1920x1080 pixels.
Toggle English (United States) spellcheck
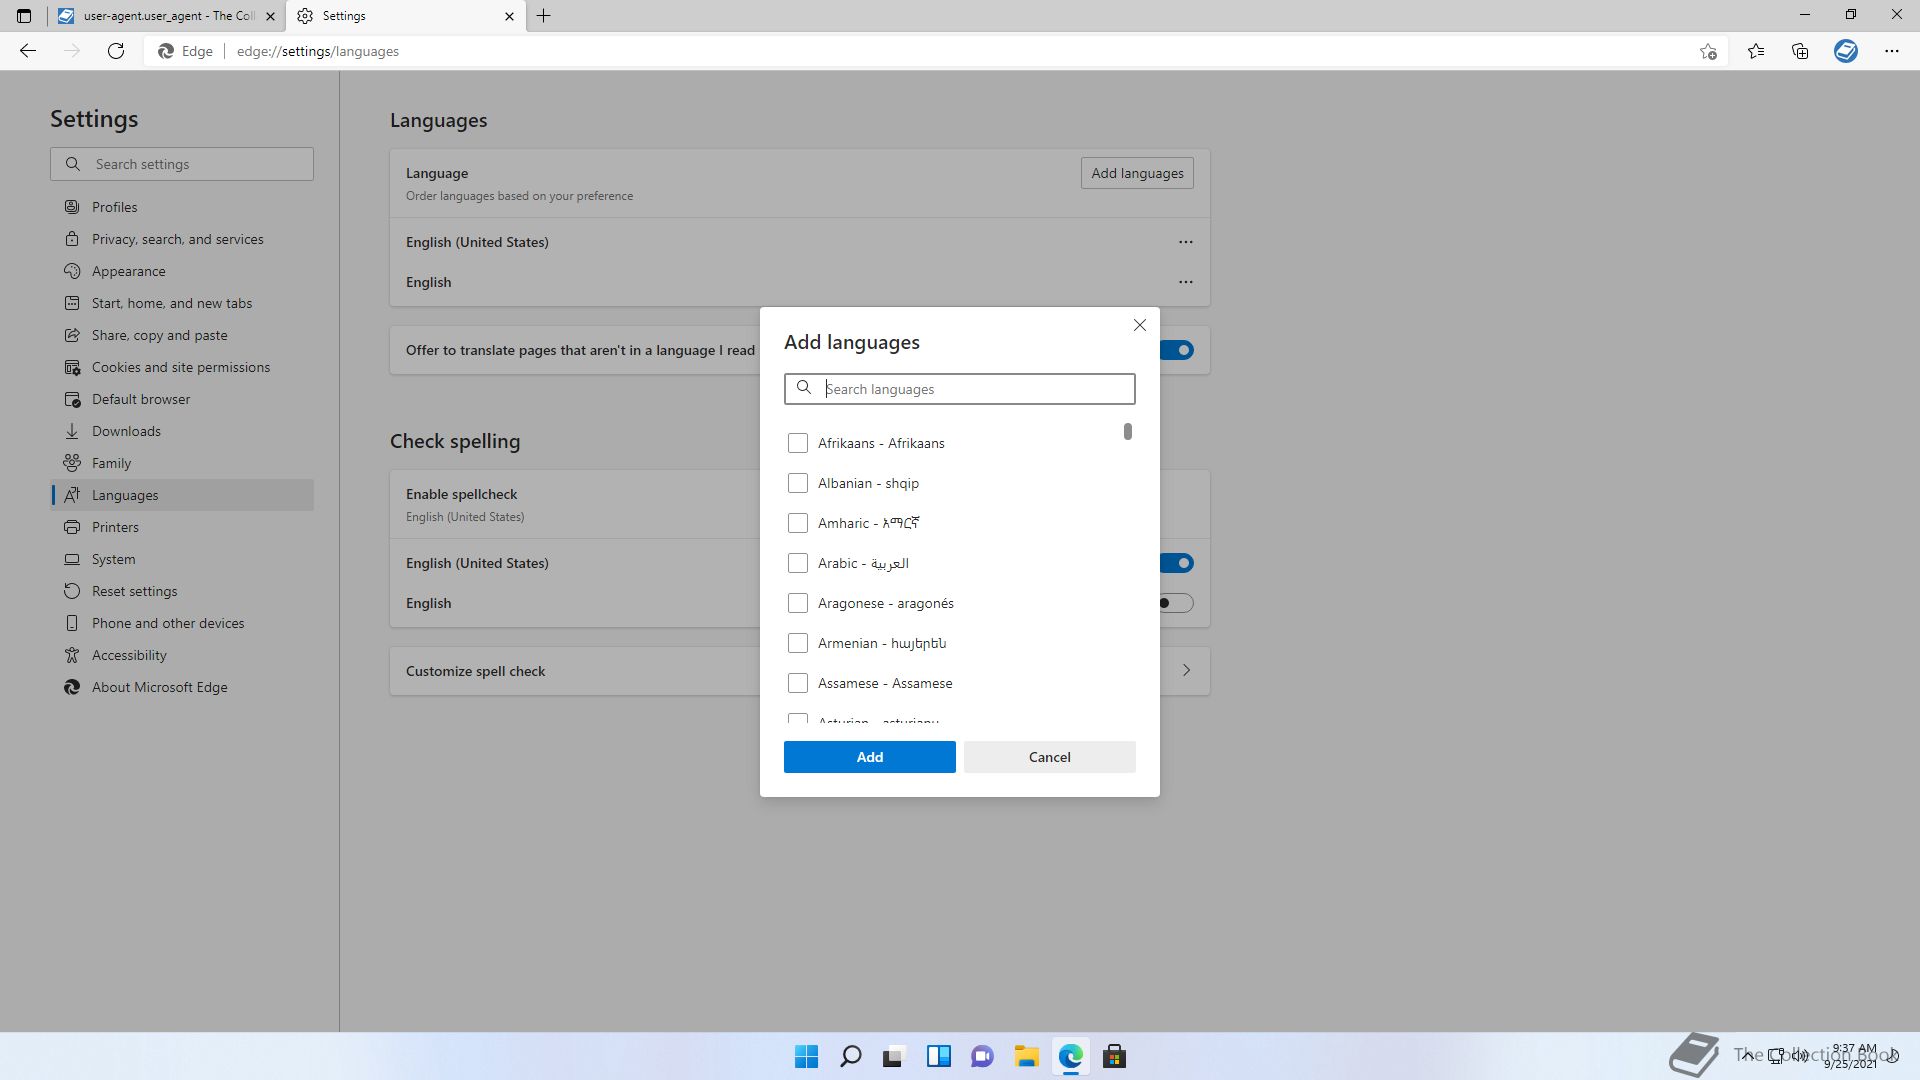[x=1176, y=563]
